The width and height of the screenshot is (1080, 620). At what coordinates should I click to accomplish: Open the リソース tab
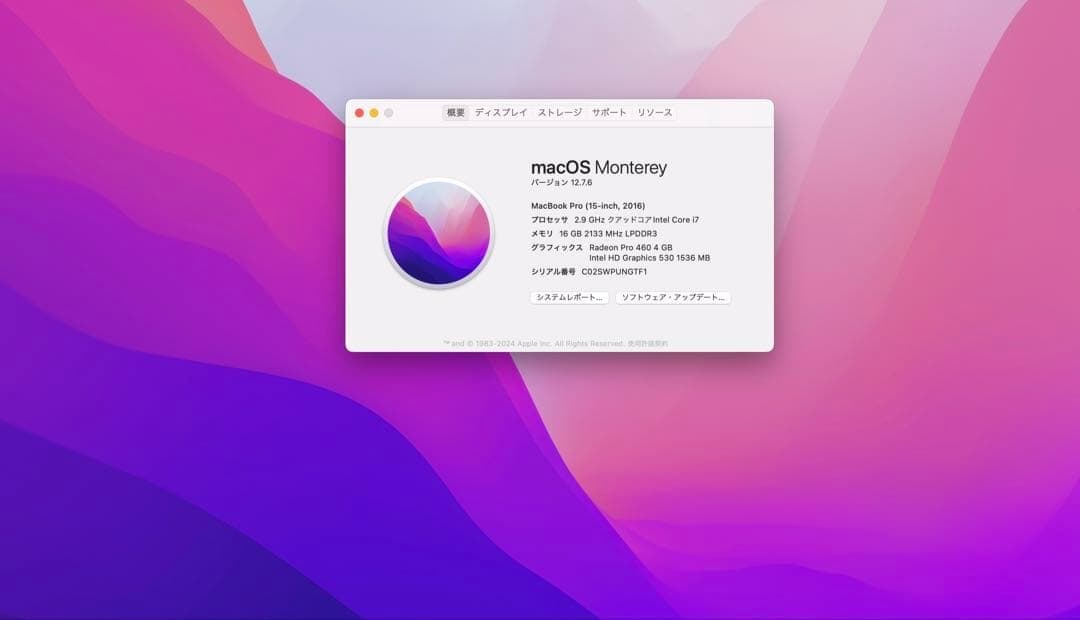(x=655, y=113)
